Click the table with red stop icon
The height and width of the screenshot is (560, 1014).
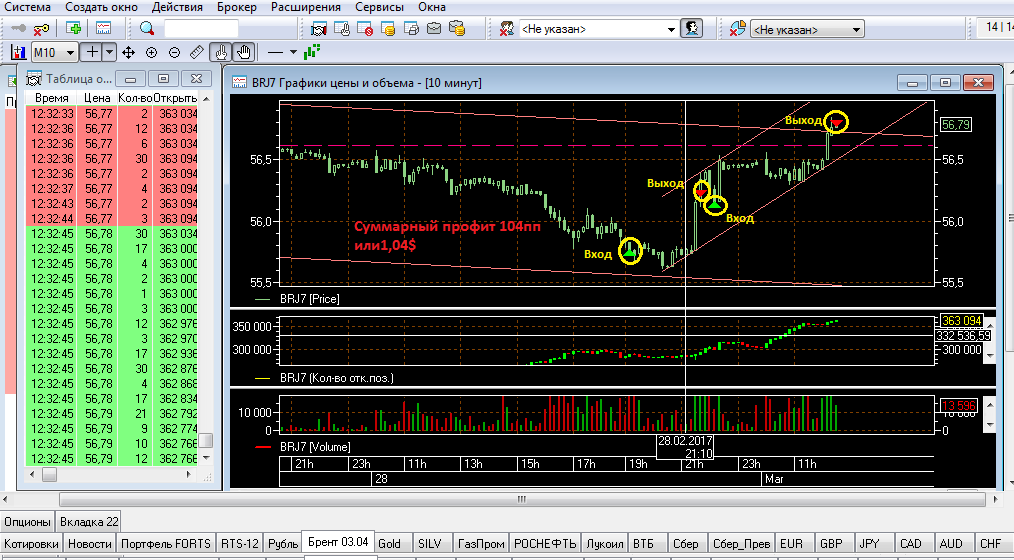click(x=365, y=28)
